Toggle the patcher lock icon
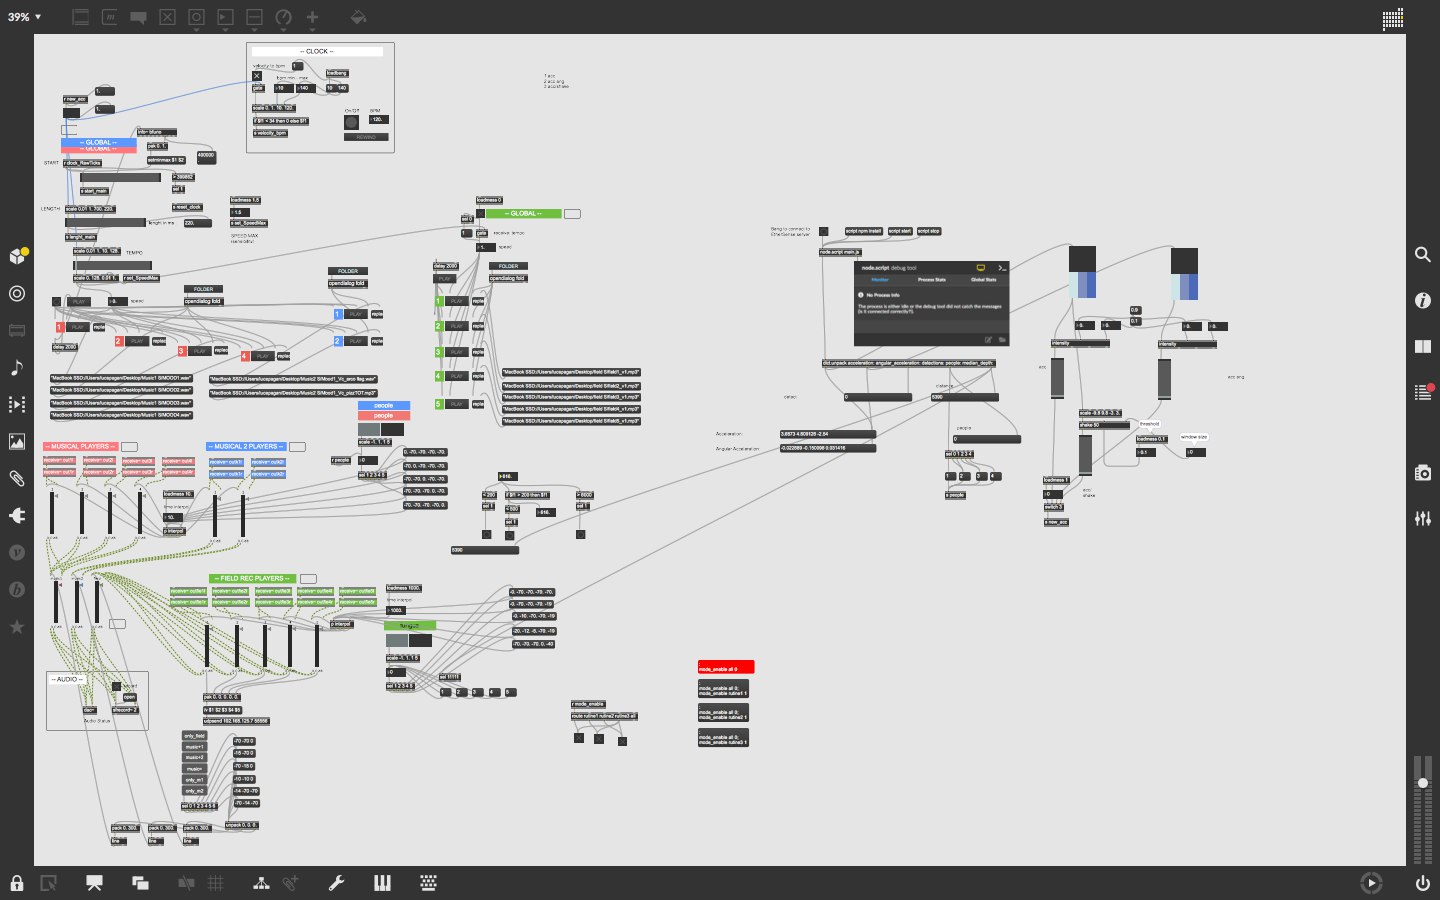The height and width of the screenshot is (900, 1440). pos(17,883)
